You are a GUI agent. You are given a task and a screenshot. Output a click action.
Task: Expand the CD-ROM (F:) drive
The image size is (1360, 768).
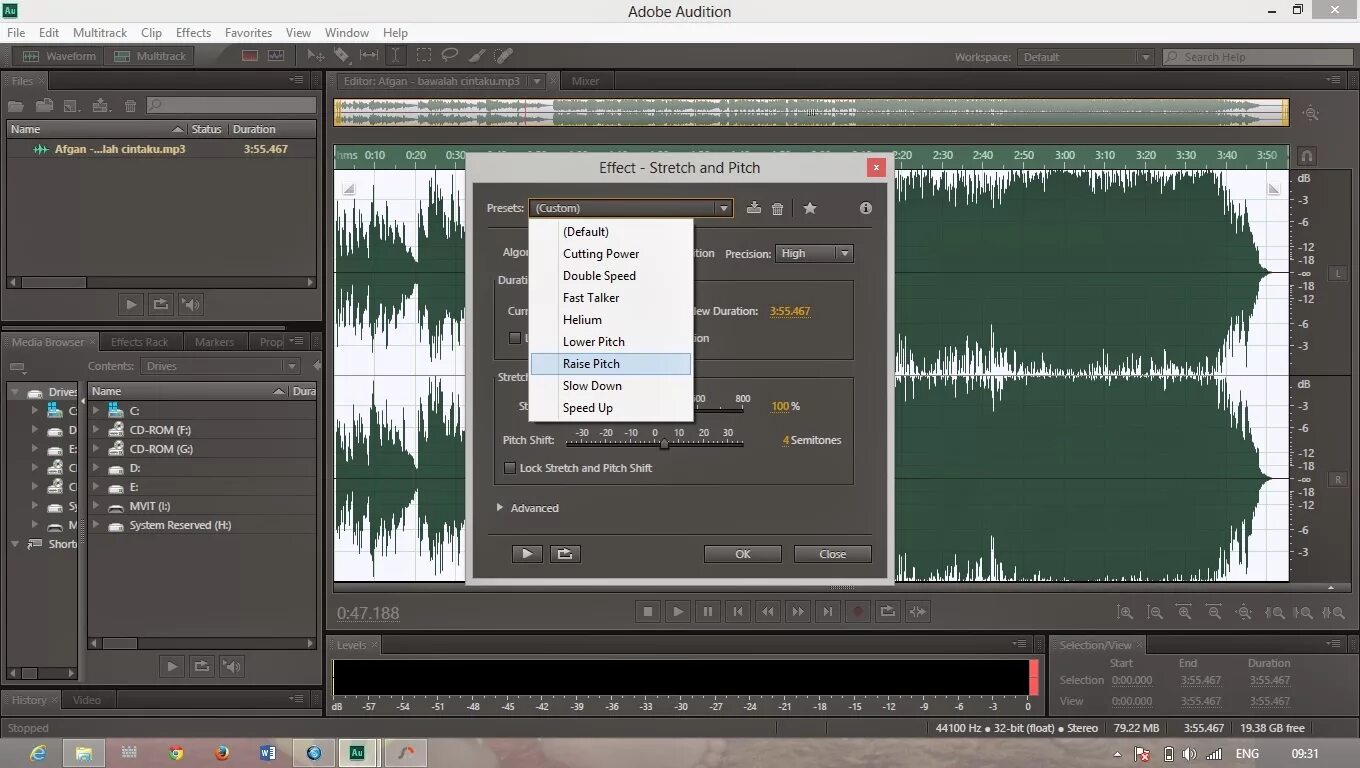(97, 430)
